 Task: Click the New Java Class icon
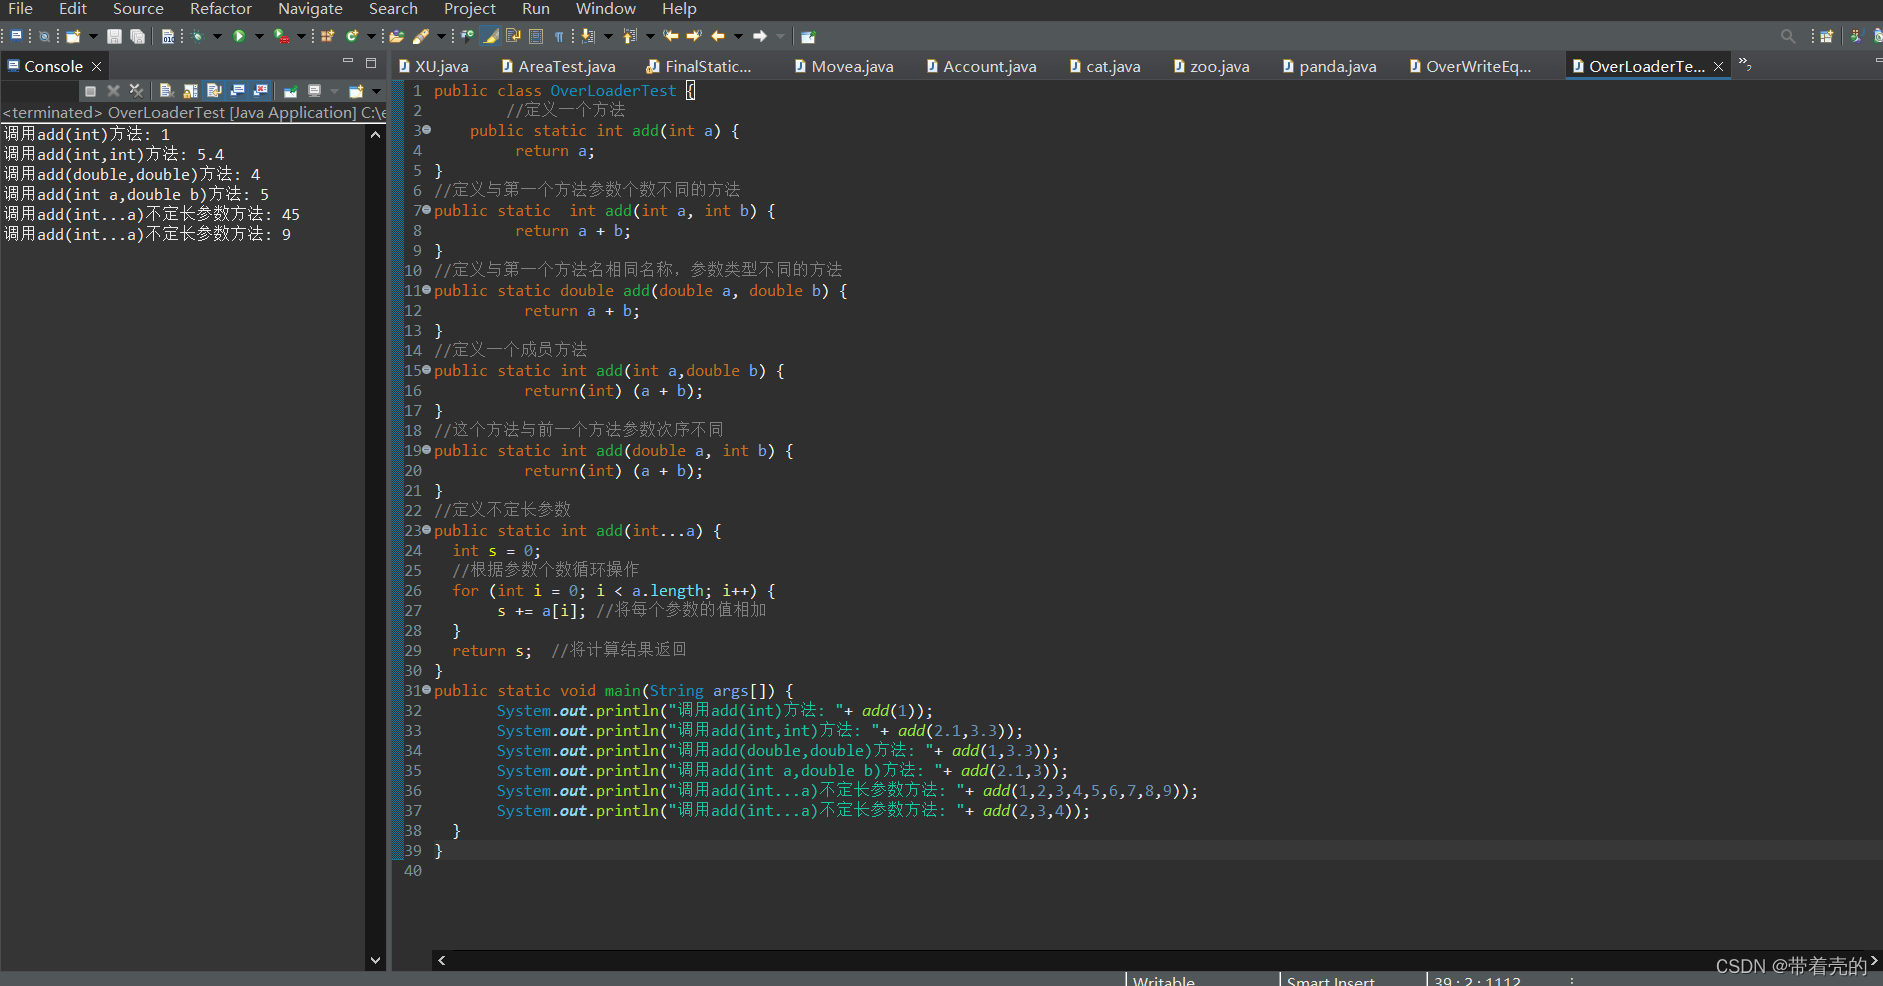coord(352,36)
